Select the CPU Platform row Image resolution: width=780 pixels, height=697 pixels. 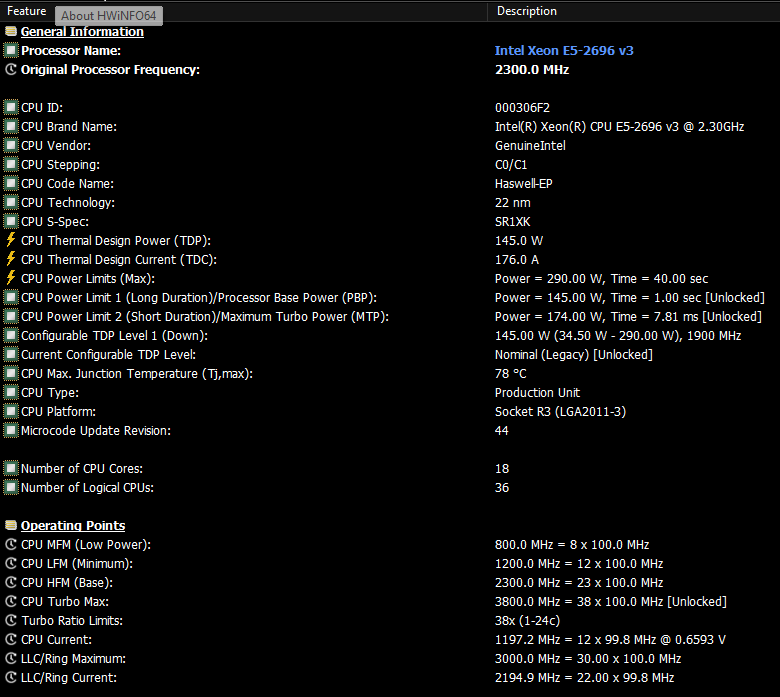[62, 412]
